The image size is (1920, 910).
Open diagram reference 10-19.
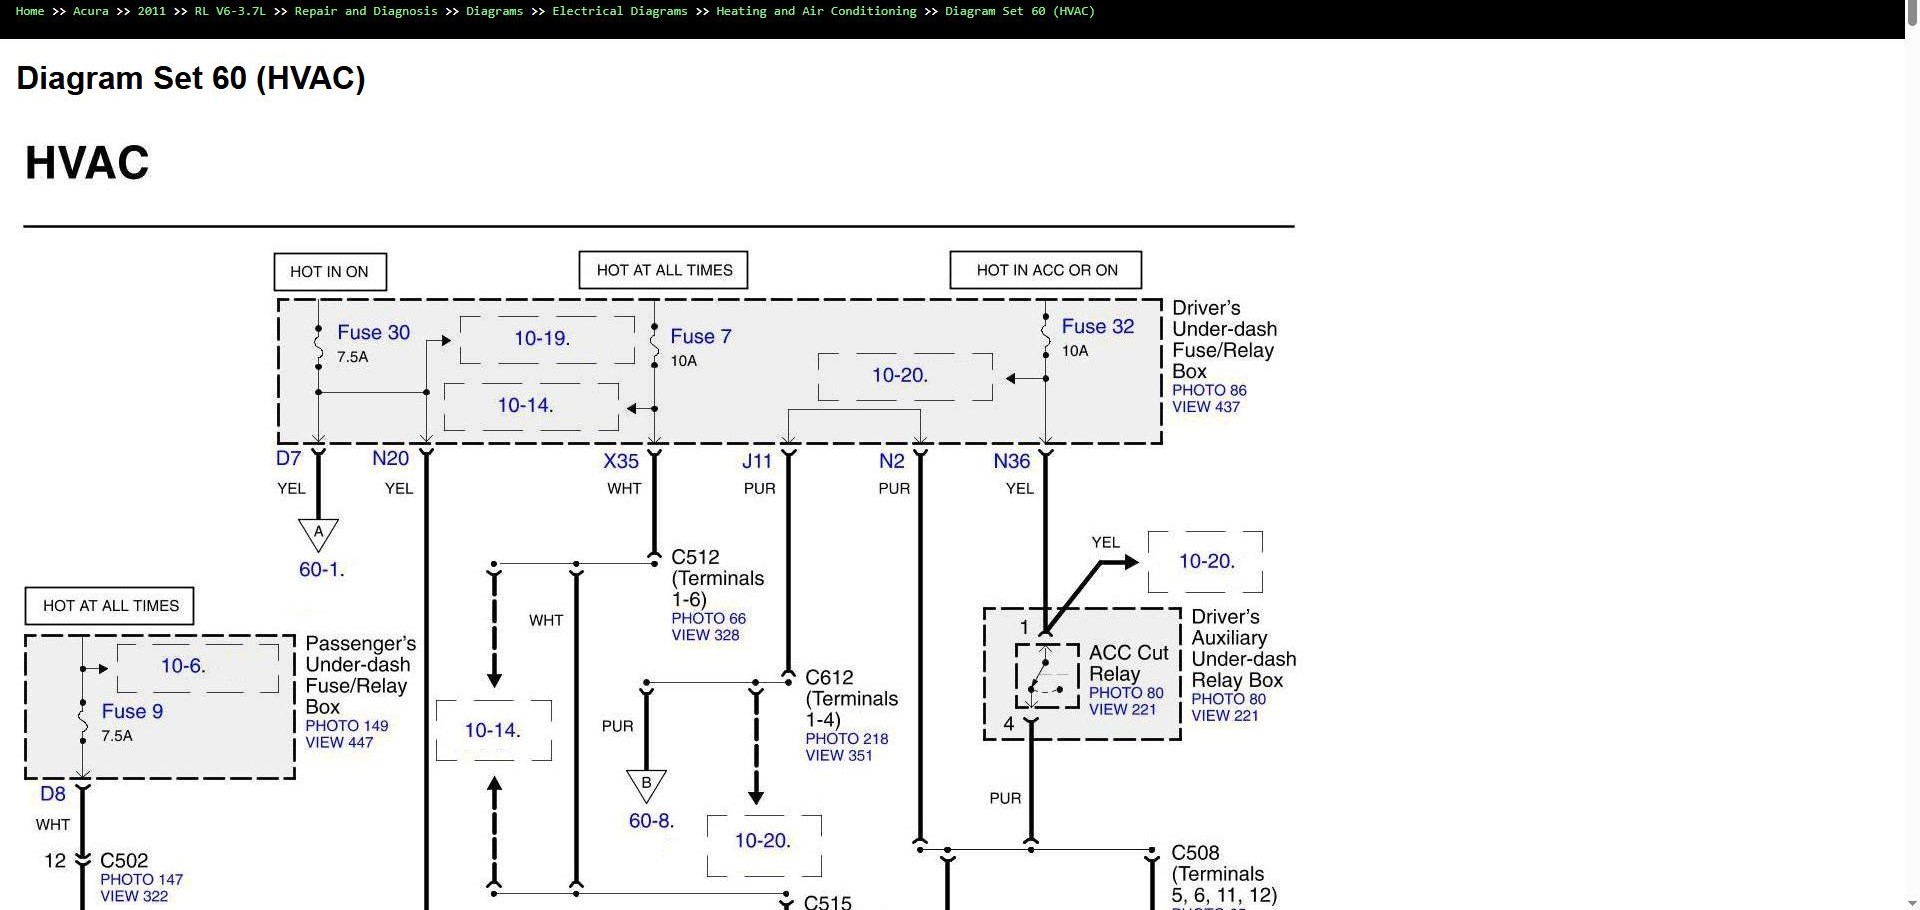tap(542, 338)
